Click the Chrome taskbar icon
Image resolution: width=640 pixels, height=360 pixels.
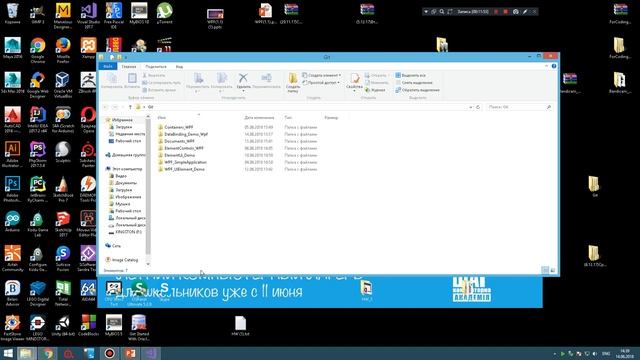click(x=48, y=353)
